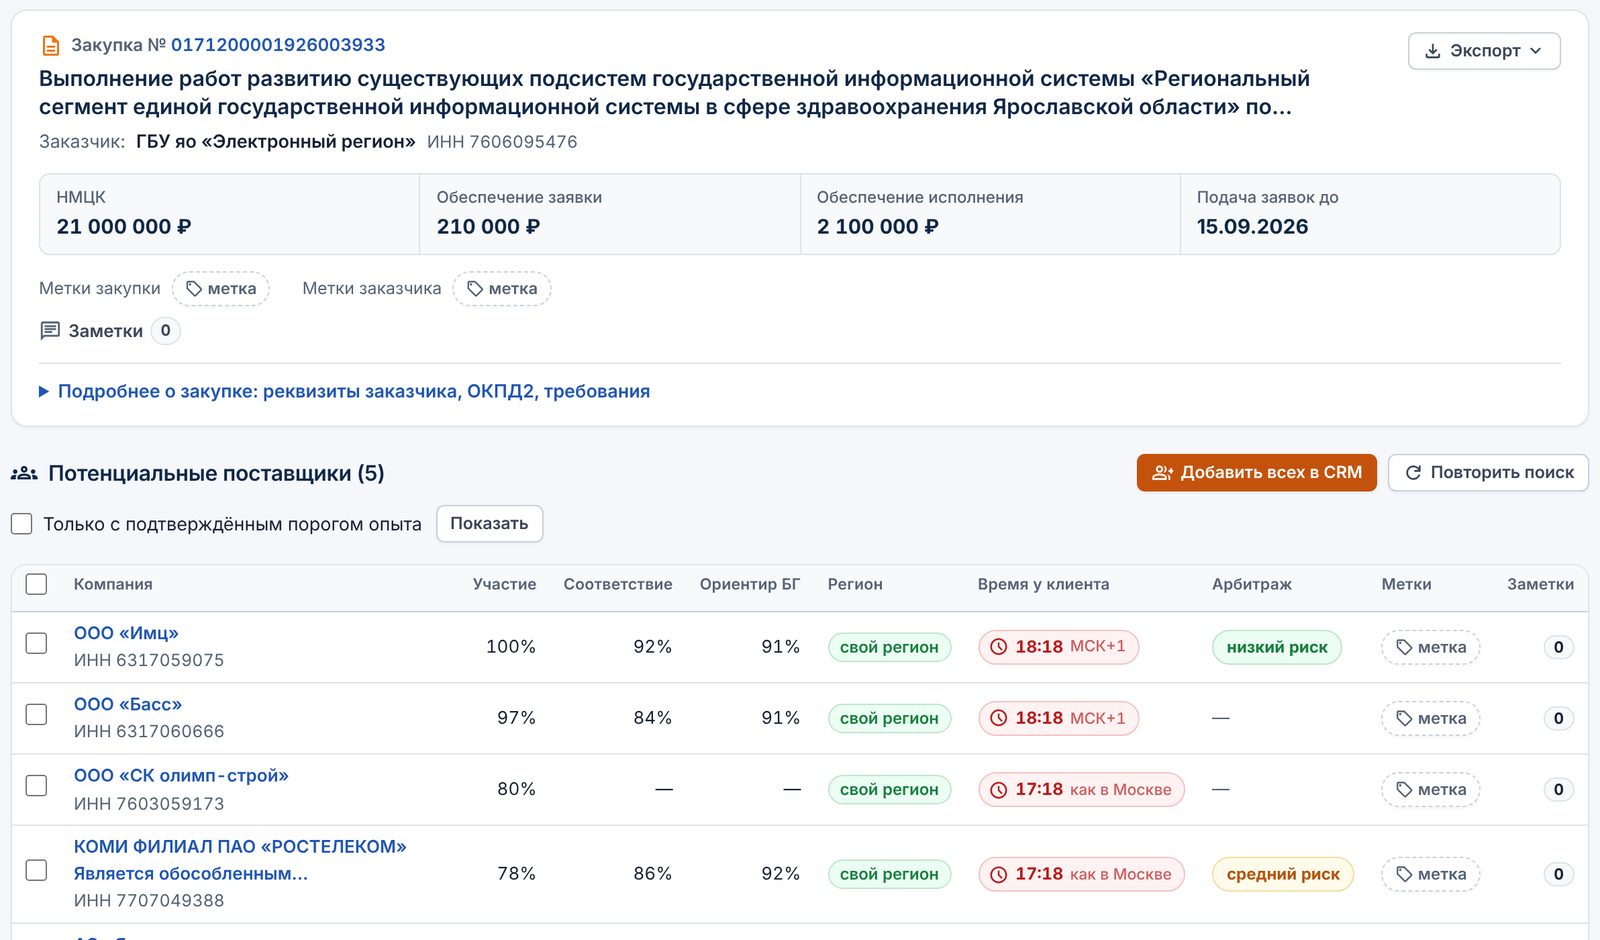Click Добавить всех в CRM button

point(1257,473)
